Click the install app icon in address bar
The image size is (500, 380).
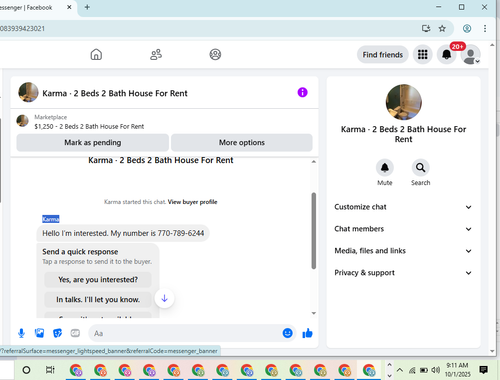point(426,29)
